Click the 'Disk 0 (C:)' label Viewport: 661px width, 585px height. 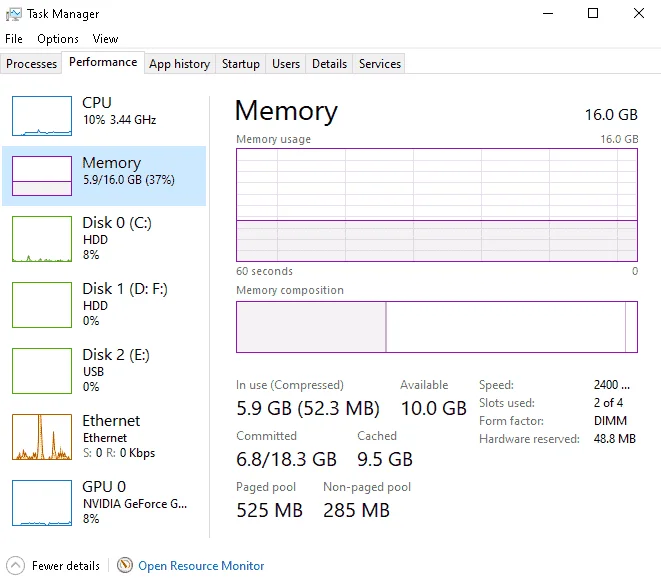[117, 223]
